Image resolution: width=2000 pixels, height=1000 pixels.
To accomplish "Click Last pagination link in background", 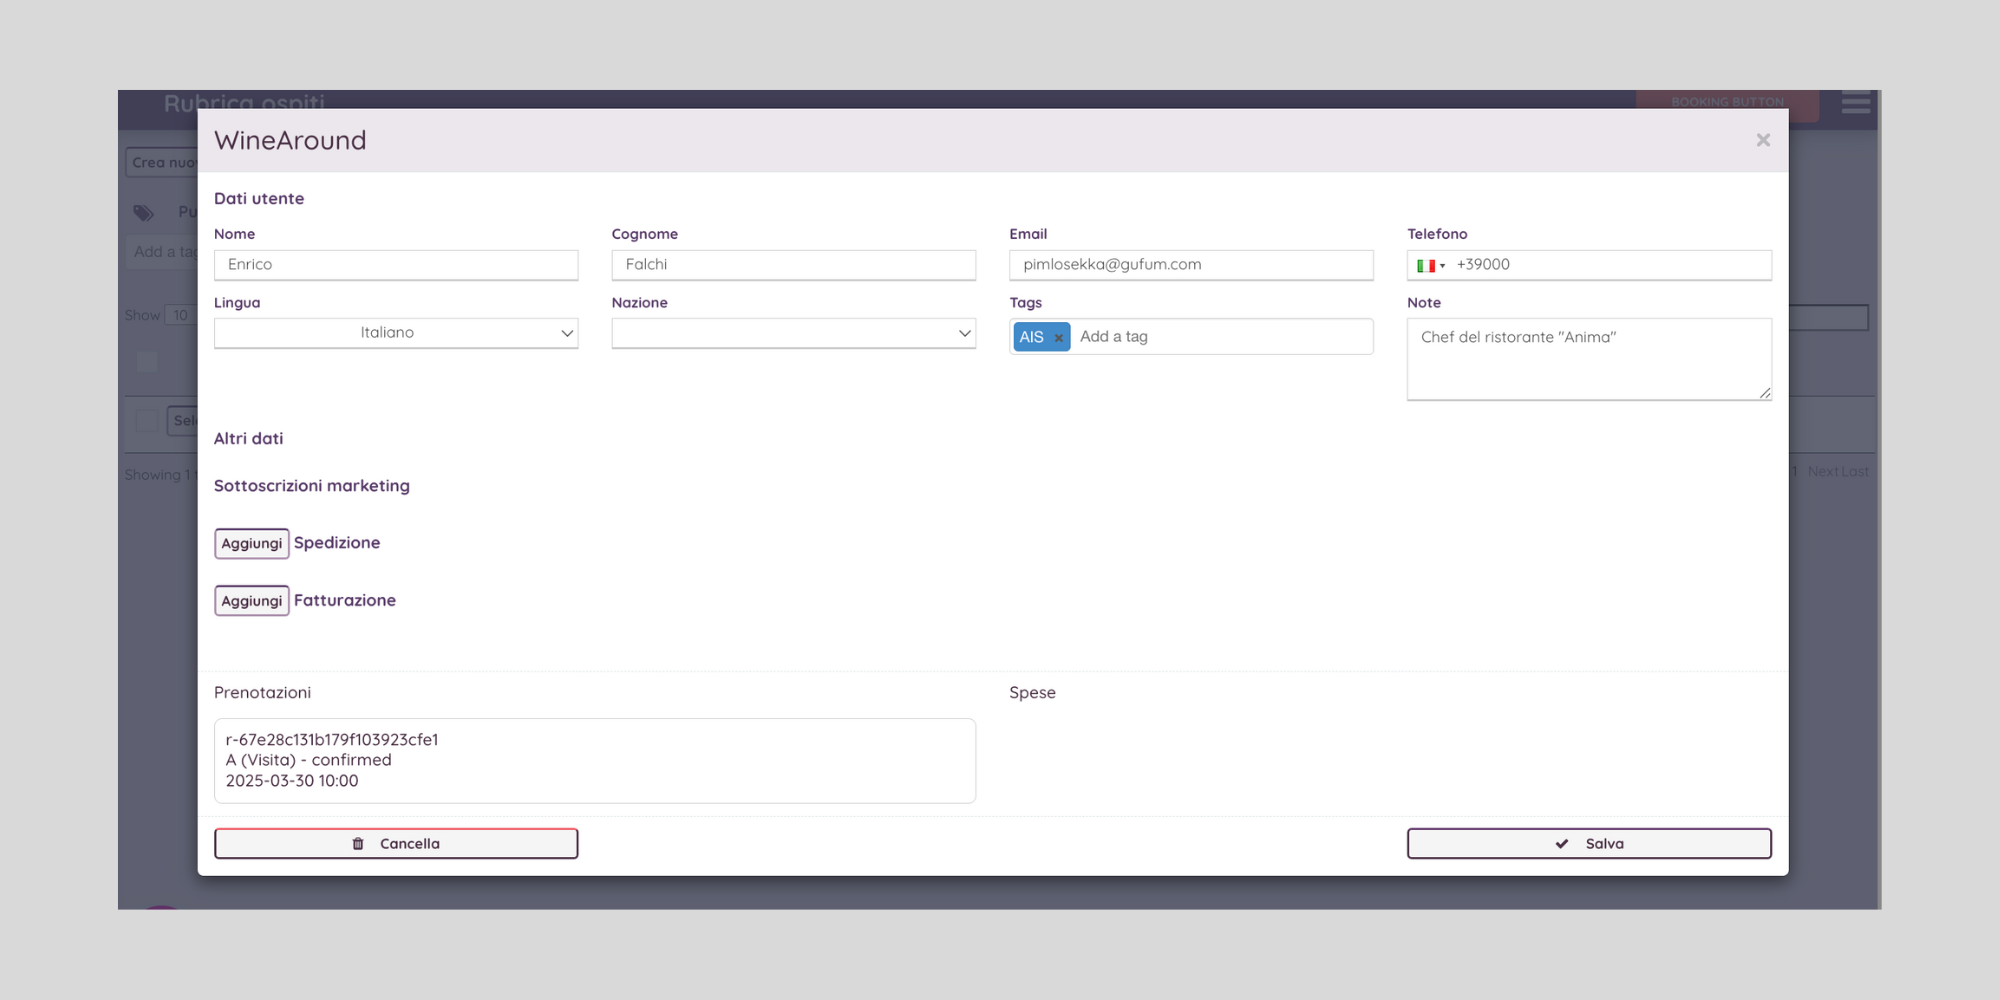I will pyautogui.click(x=1855, y=471).
